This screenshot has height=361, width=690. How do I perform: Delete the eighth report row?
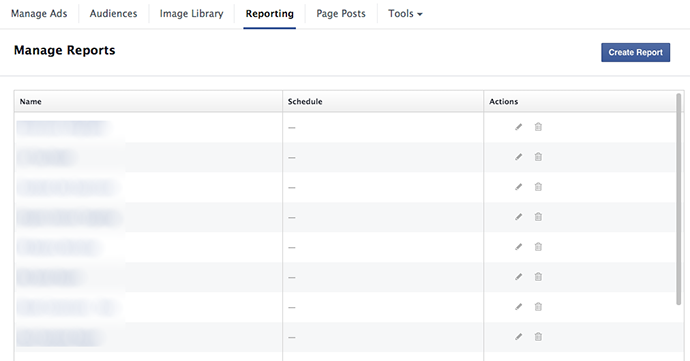point(538,337)
